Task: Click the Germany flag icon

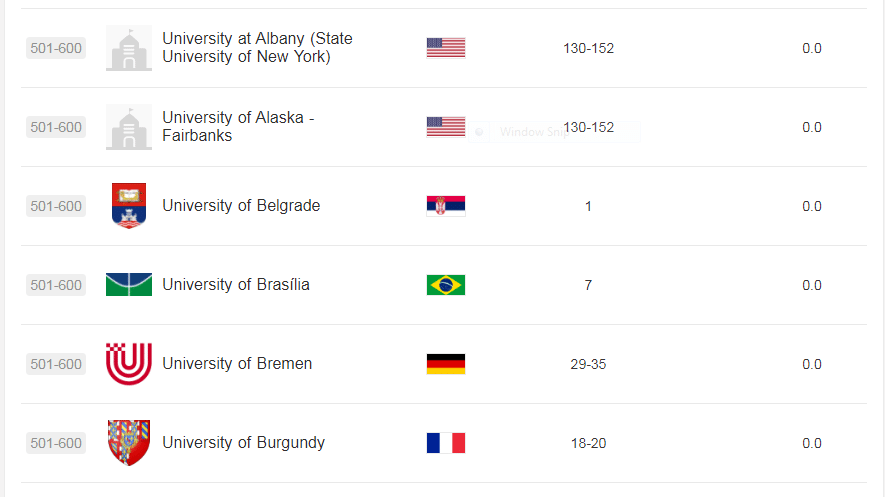Action: 445,364
